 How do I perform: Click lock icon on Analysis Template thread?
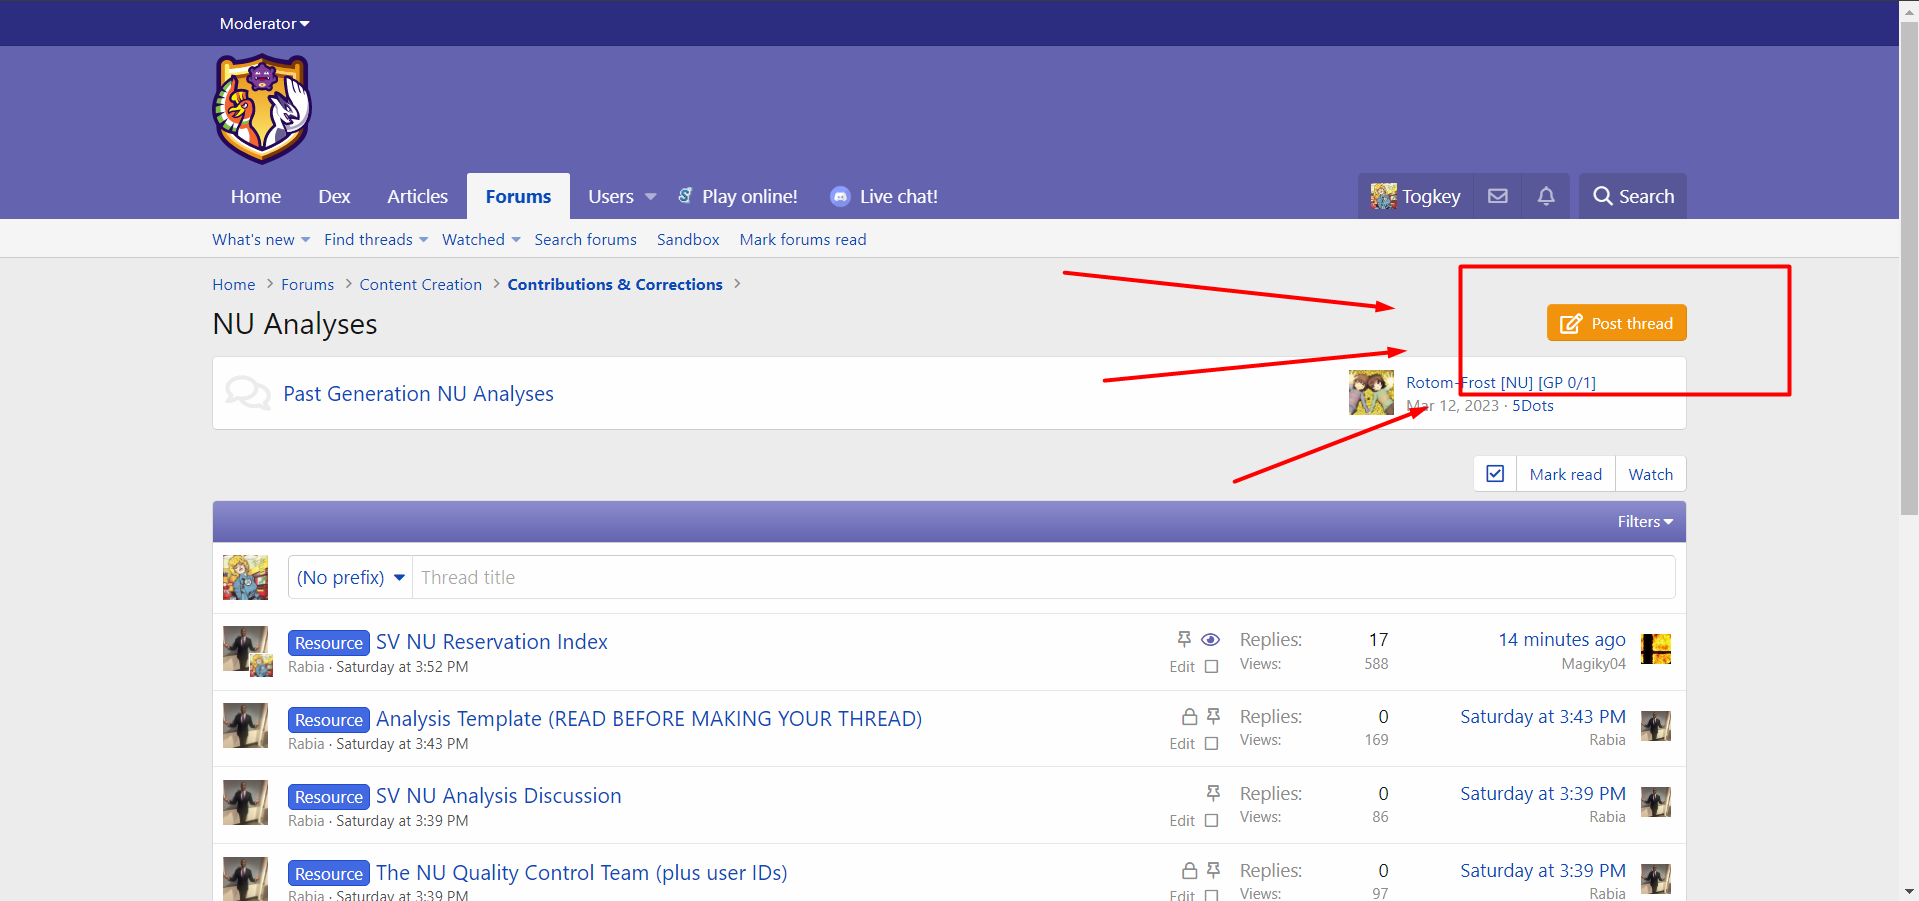[1189, 717]
